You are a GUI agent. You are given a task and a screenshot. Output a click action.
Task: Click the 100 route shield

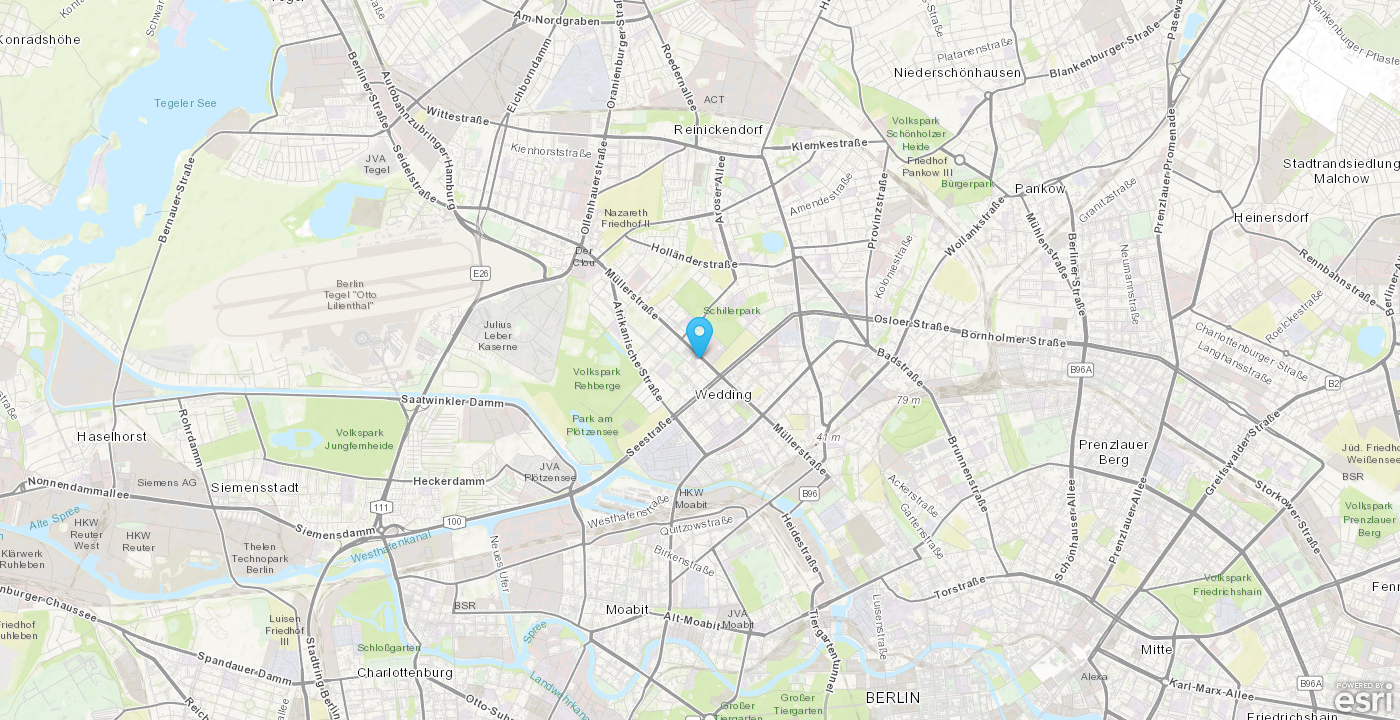454,521
